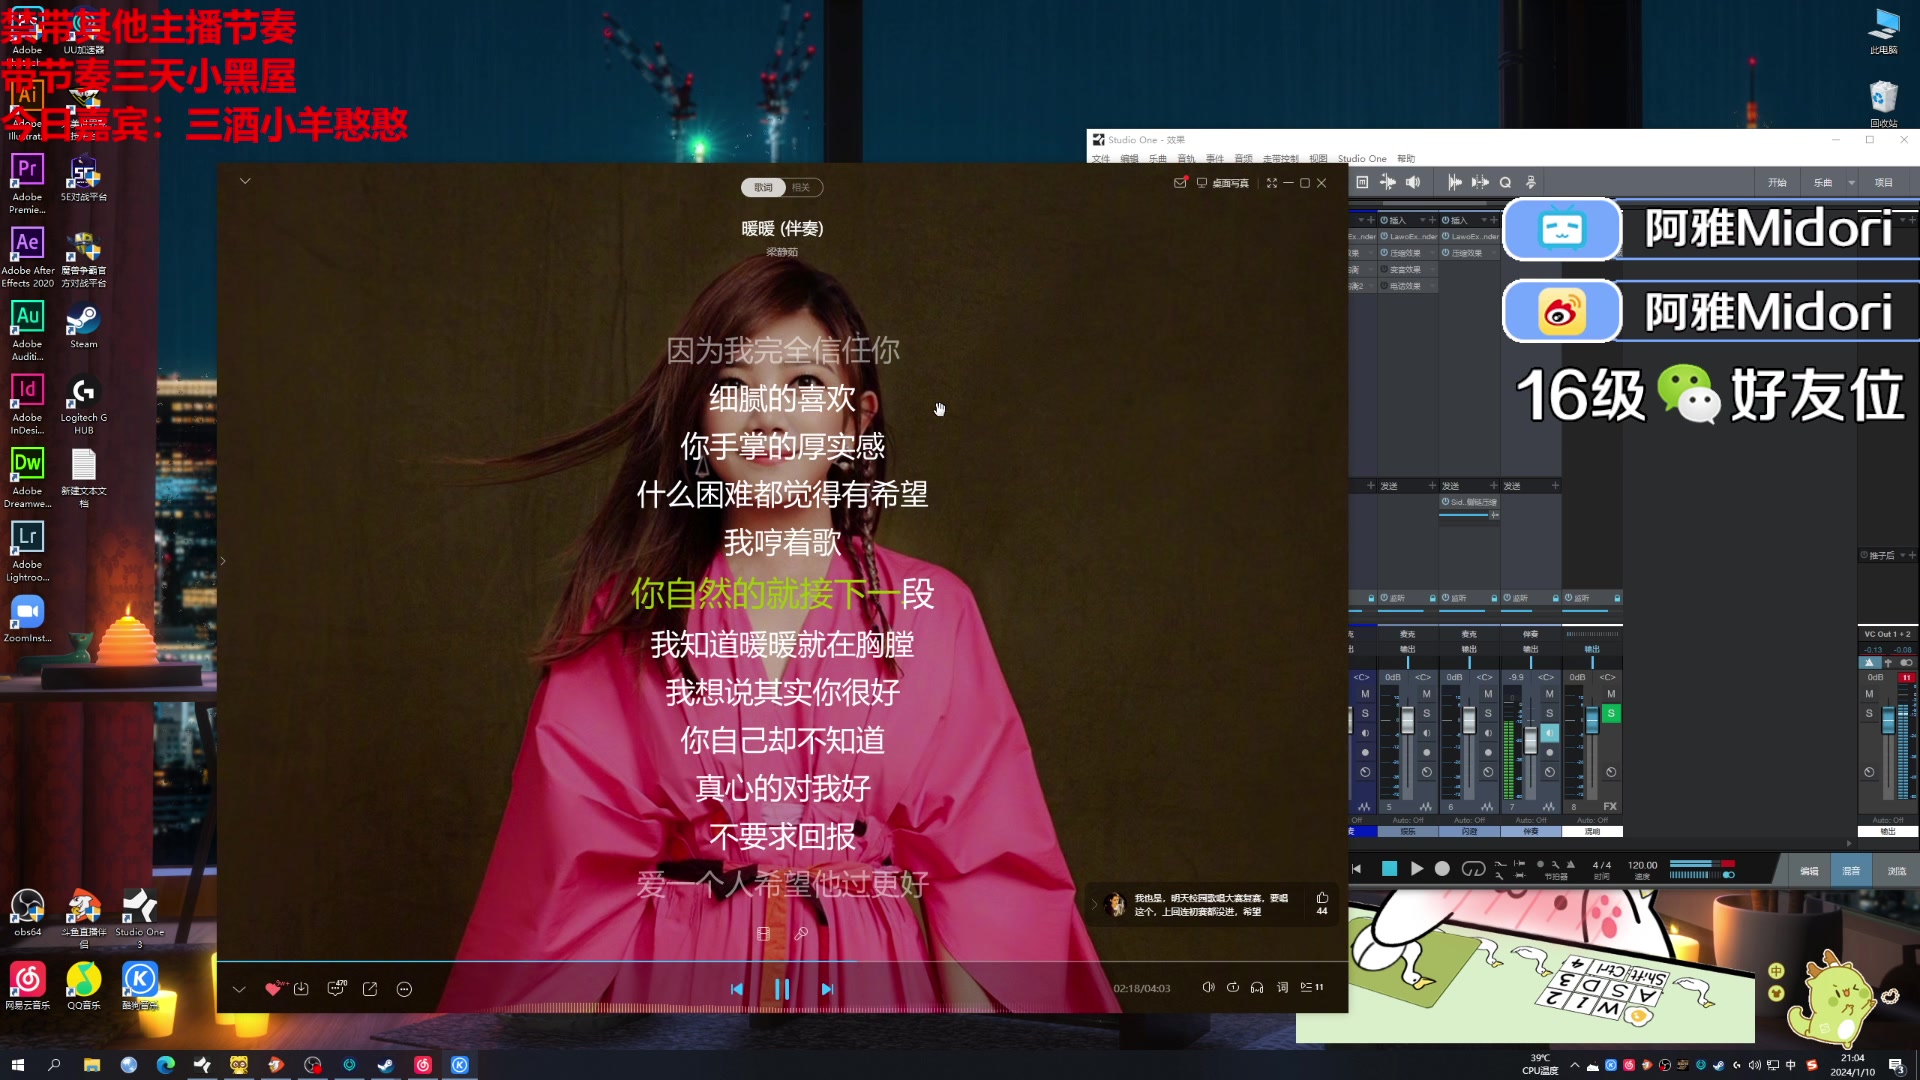This screenshot has height=1080, width=1920.
Task: Click the 120.00 tempo field
Action: pyautogui.click(x=1642, y=865)
